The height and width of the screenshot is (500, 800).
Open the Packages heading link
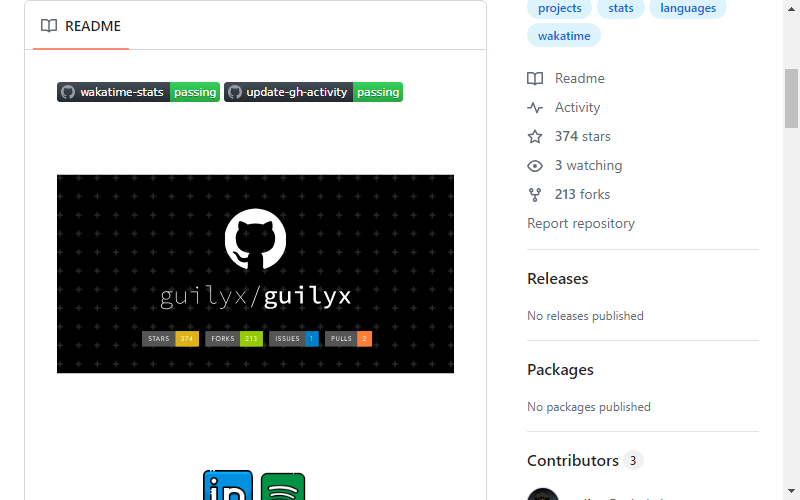pos(560,369)
